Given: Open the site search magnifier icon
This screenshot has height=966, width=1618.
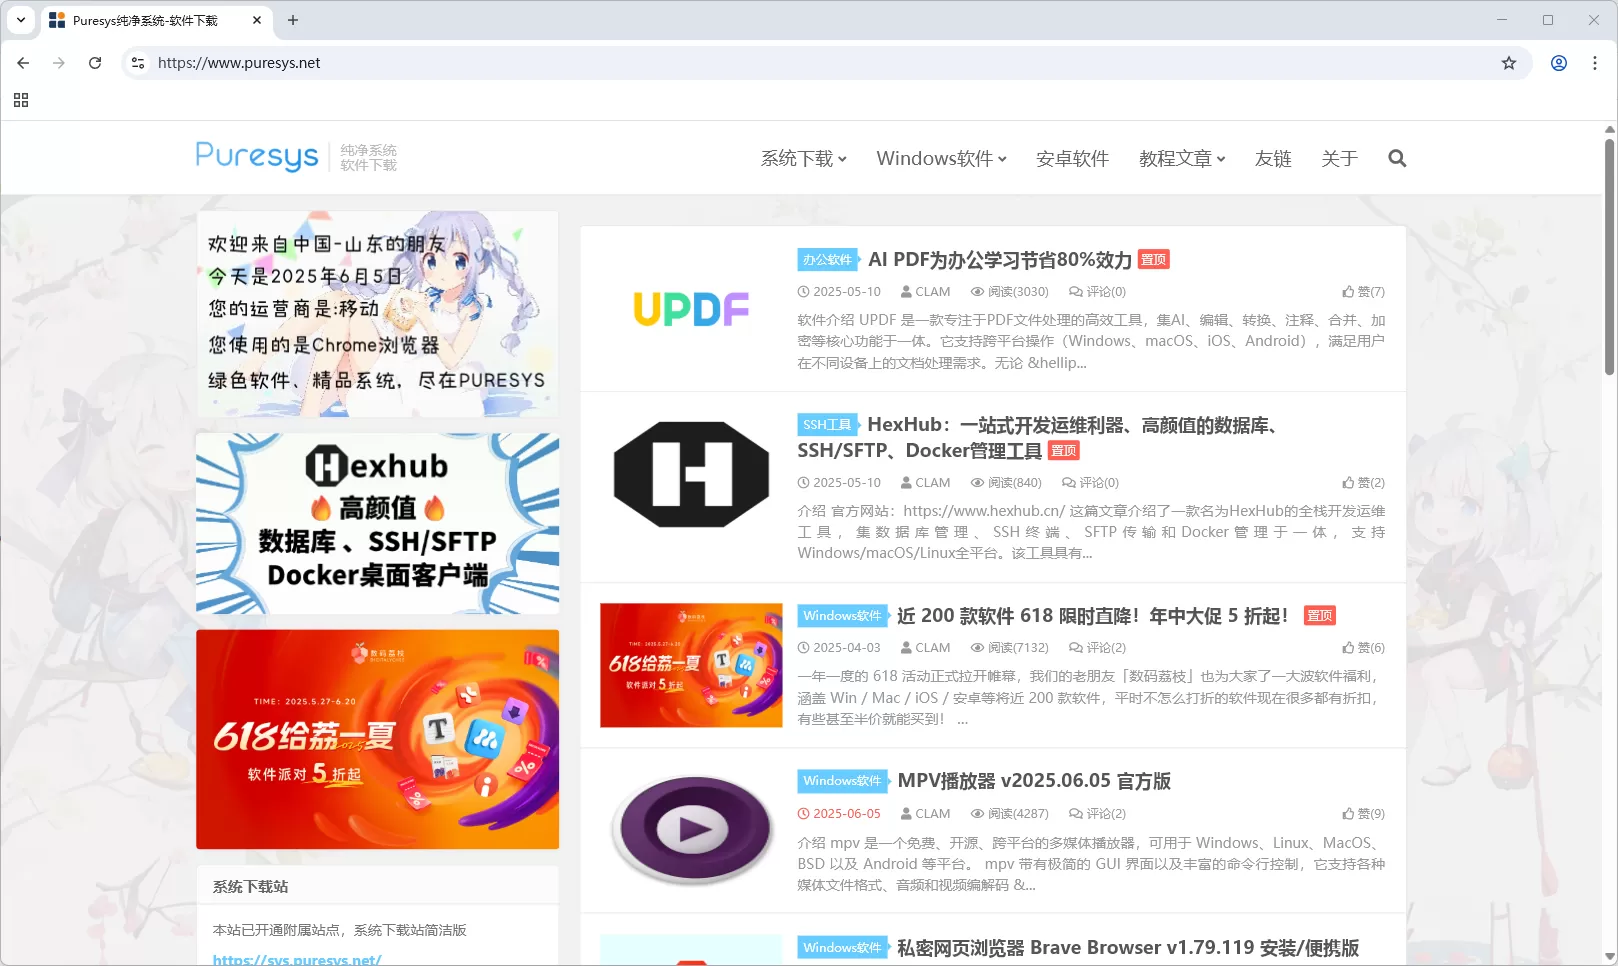Looking at the screenshot, I should [1397, 158].
